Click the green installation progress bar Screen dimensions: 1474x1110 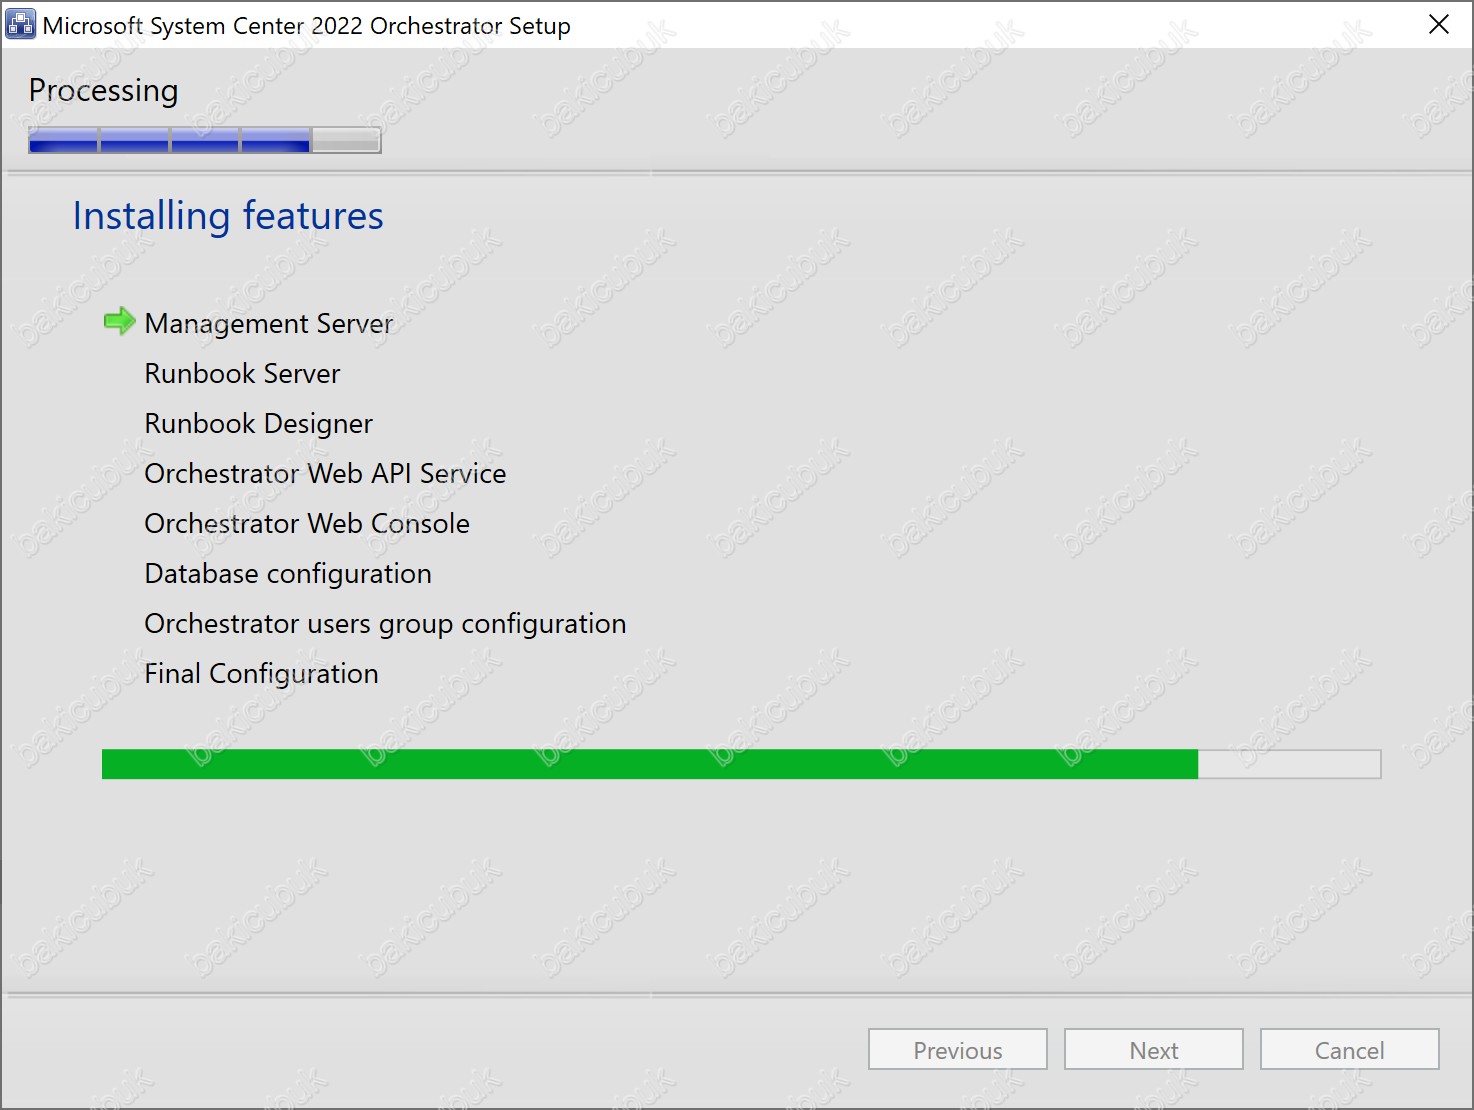point(741,764)
